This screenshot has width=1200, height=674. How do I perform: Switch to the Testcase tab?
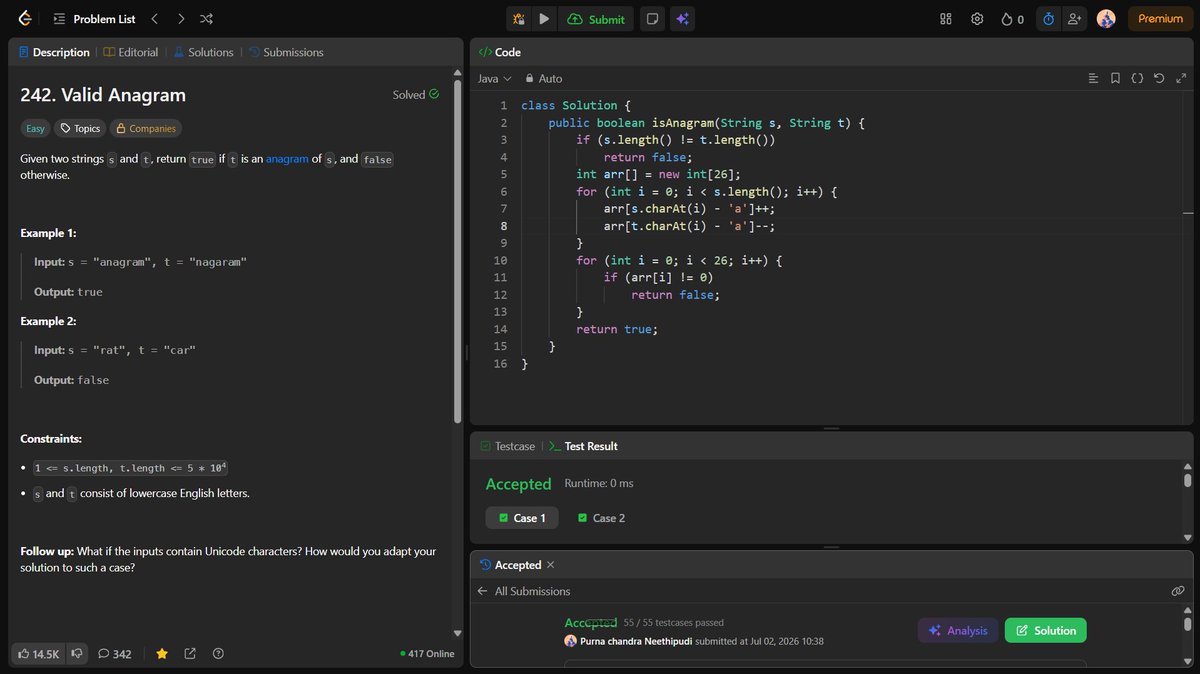[507, 446]
